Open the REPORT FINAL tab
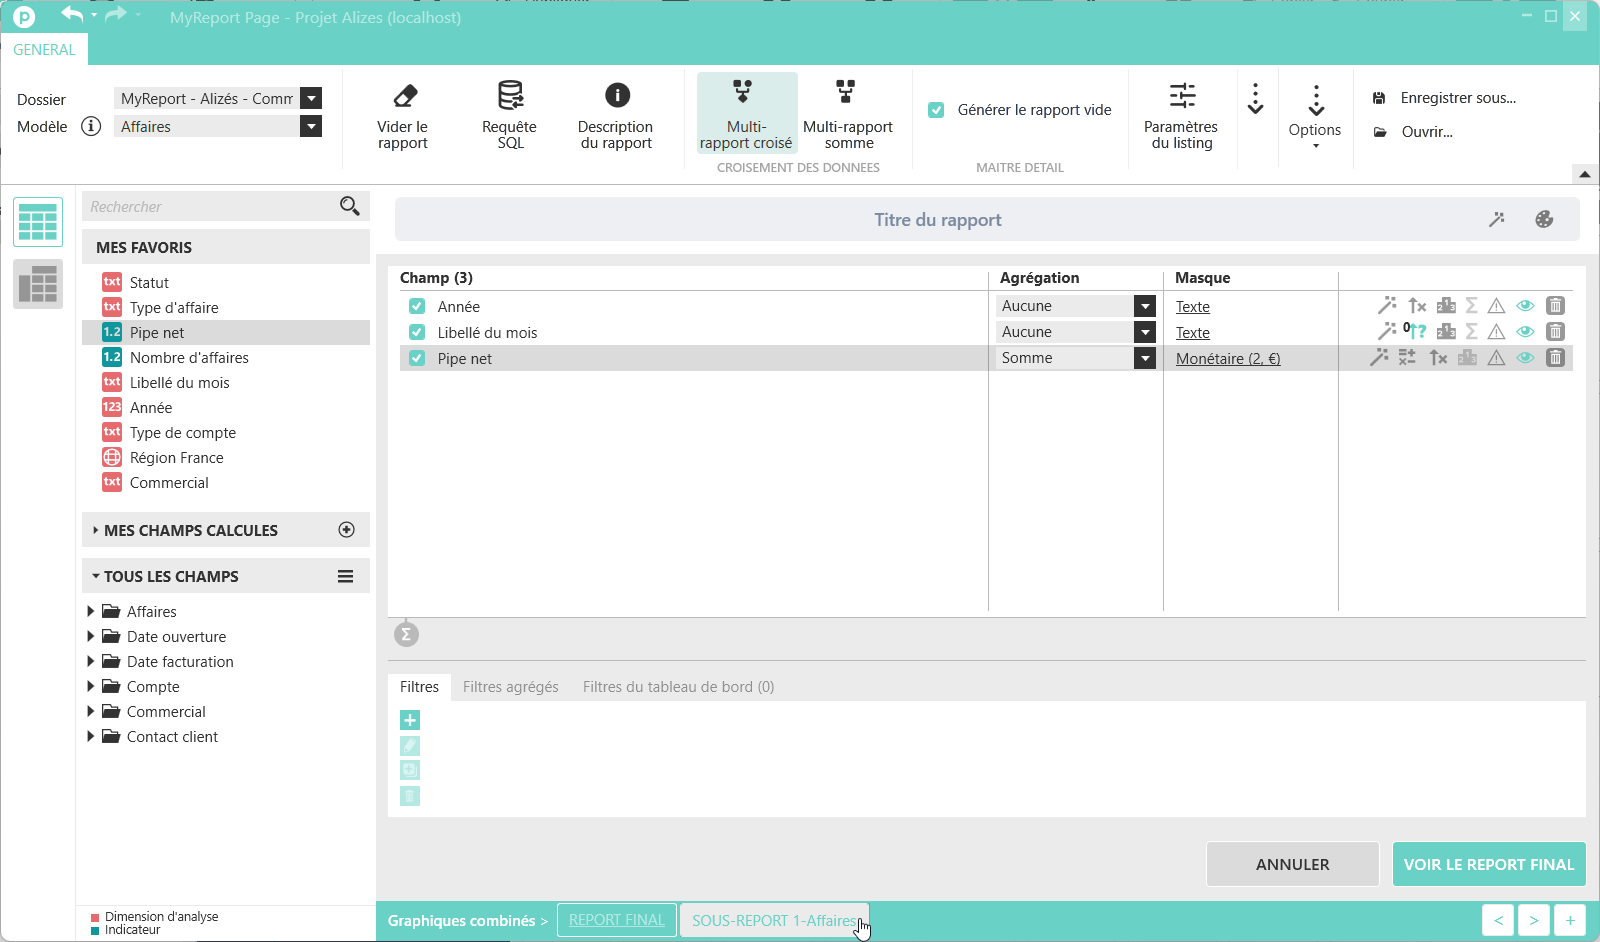This screenshot has height=942, width=1600. pyautogui.click(x=617, y=920)
